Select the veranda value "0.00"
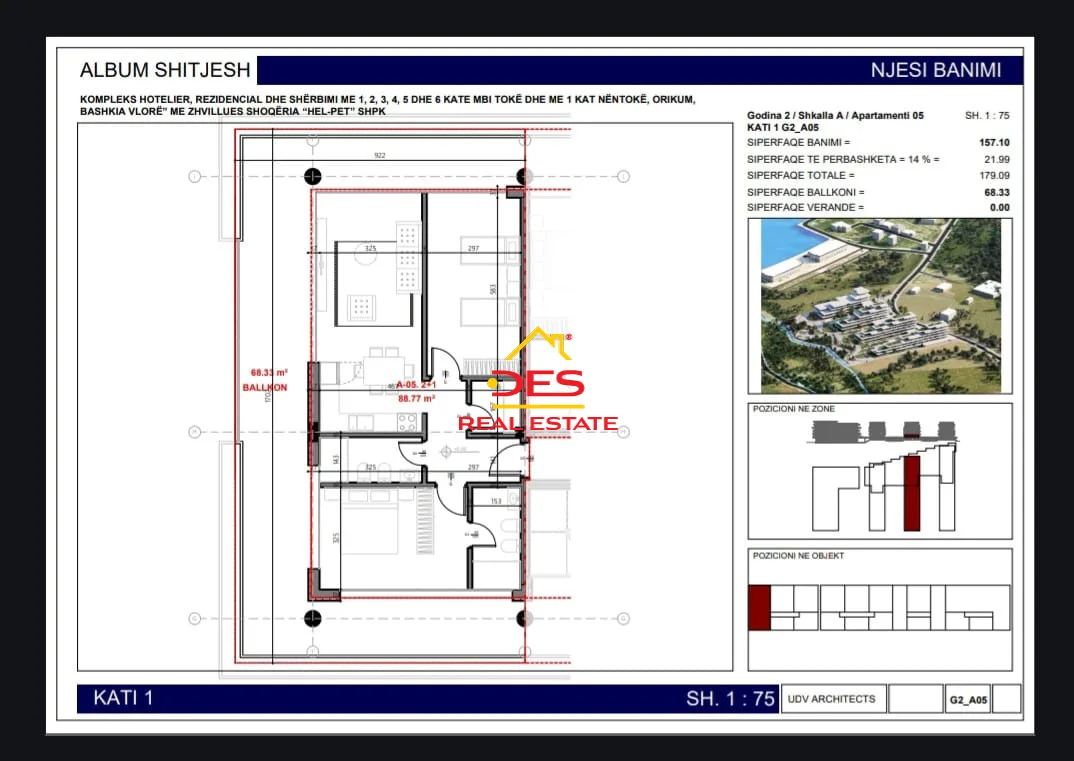 click(x=999, y=208)
